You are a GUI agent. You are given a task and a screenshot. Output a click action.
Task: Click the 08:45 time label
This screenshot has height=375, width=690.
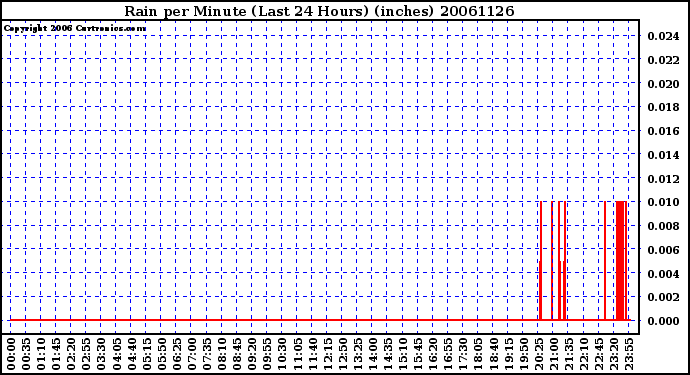pyautogui.click(x=237, y=354)
